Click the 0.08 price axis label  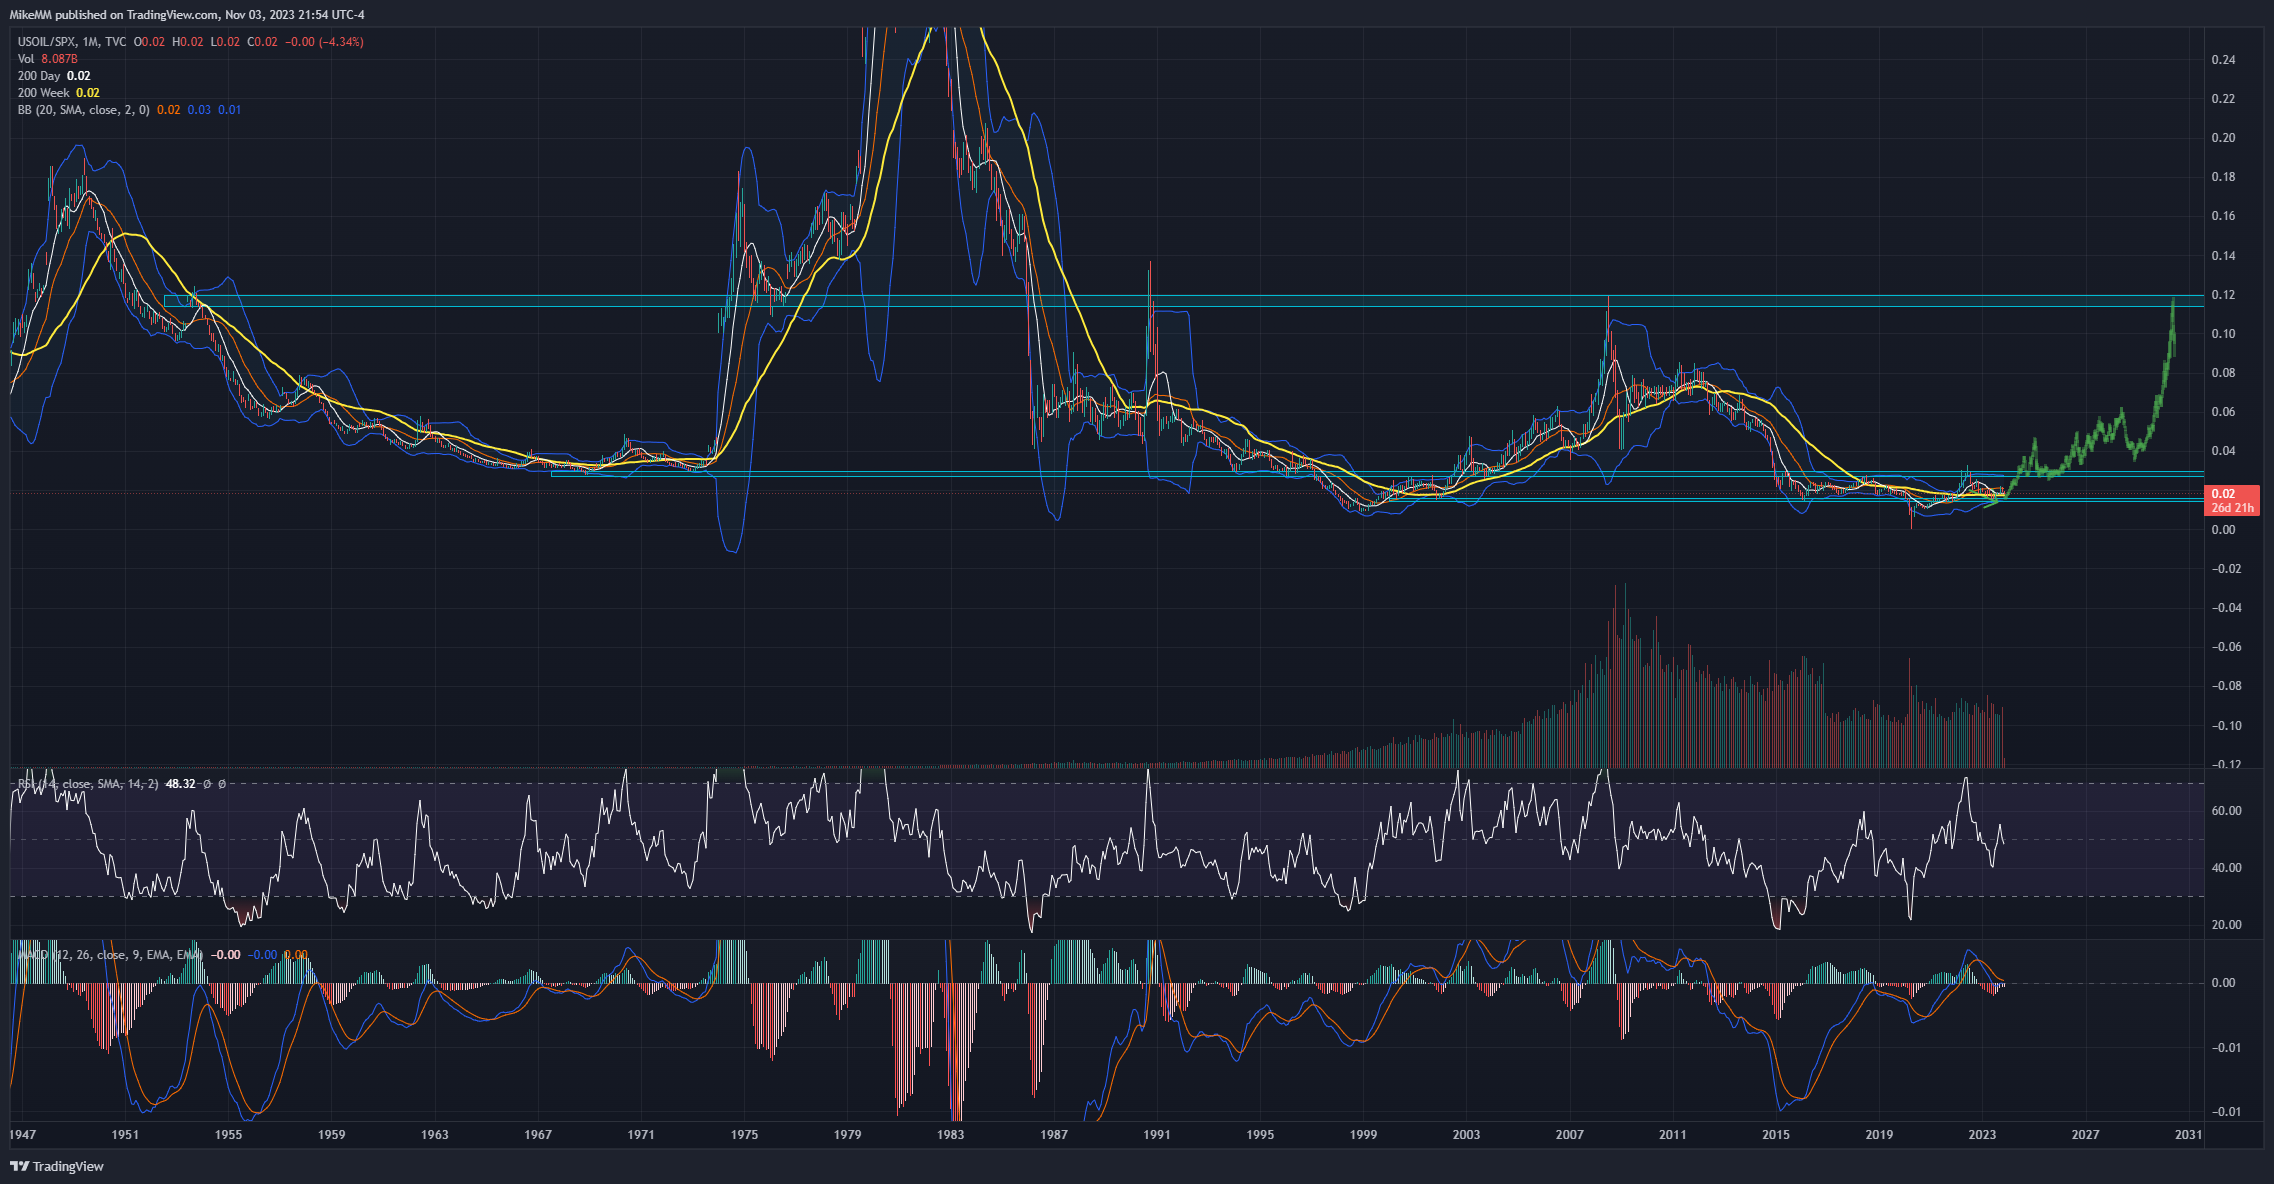(2223, 373)
